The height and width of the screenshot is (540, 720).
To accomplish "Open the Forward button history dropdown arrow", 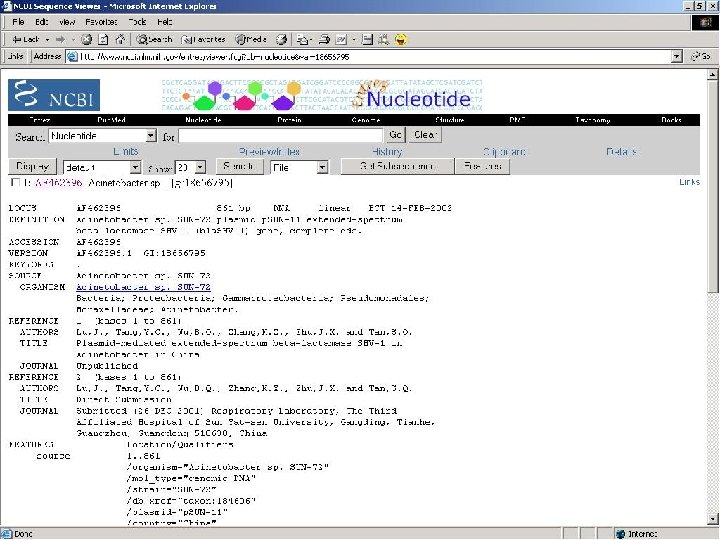I will tap(73, 40).
